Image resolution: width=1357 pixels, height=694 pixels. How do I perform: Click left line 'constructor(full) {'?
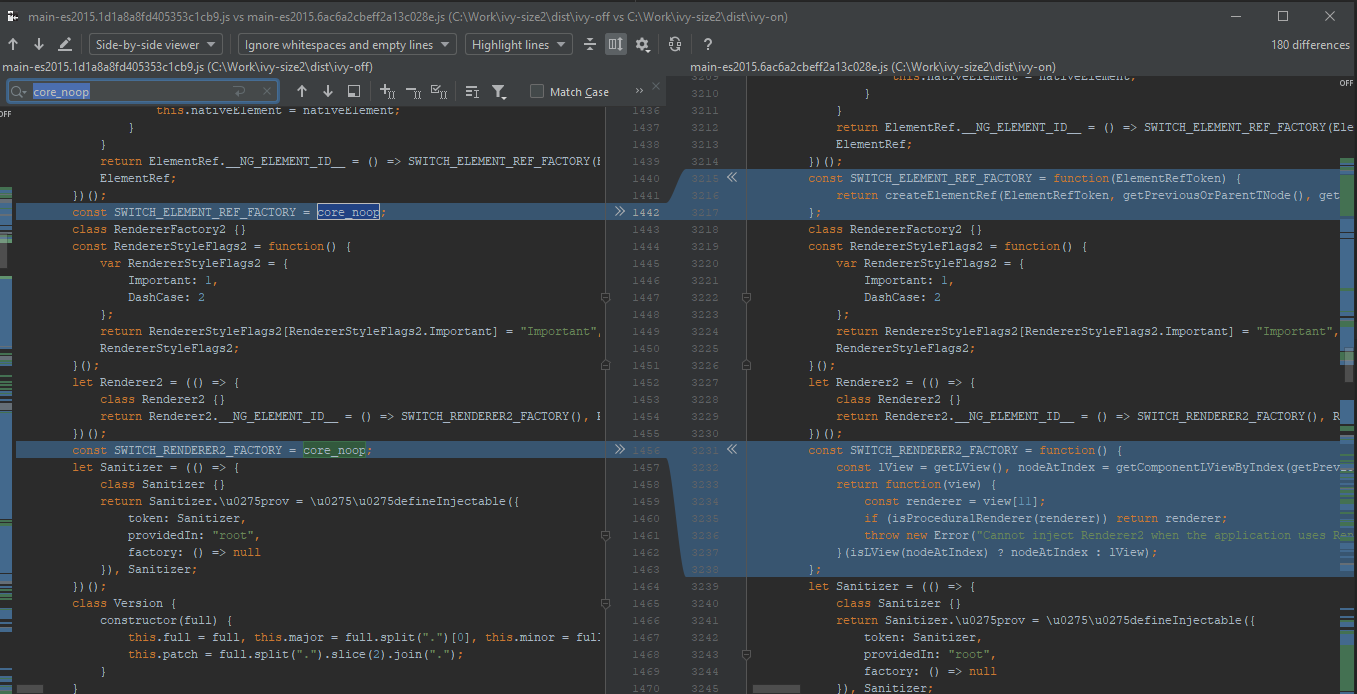[166, 620]
